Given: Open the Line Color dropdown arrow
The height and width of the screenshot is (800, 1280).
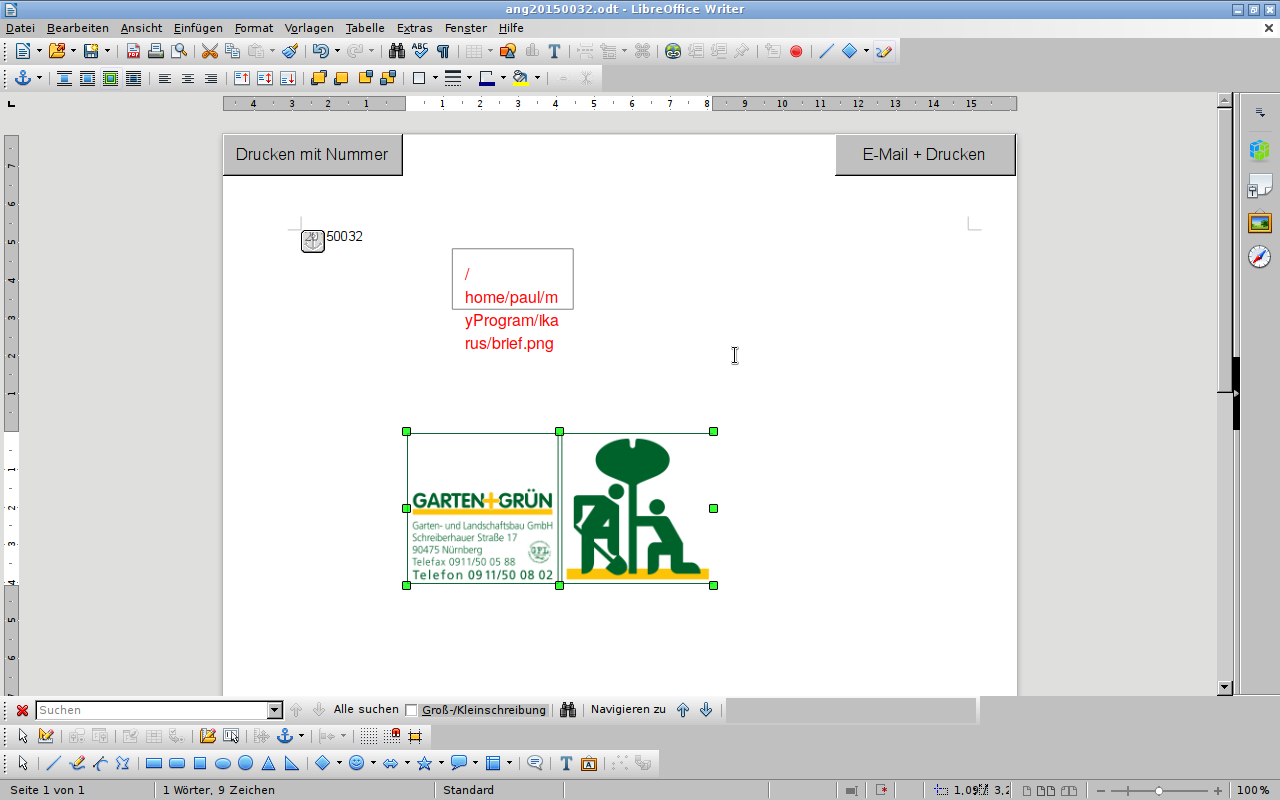Looking at the screenshot, I should click(503, 78).
